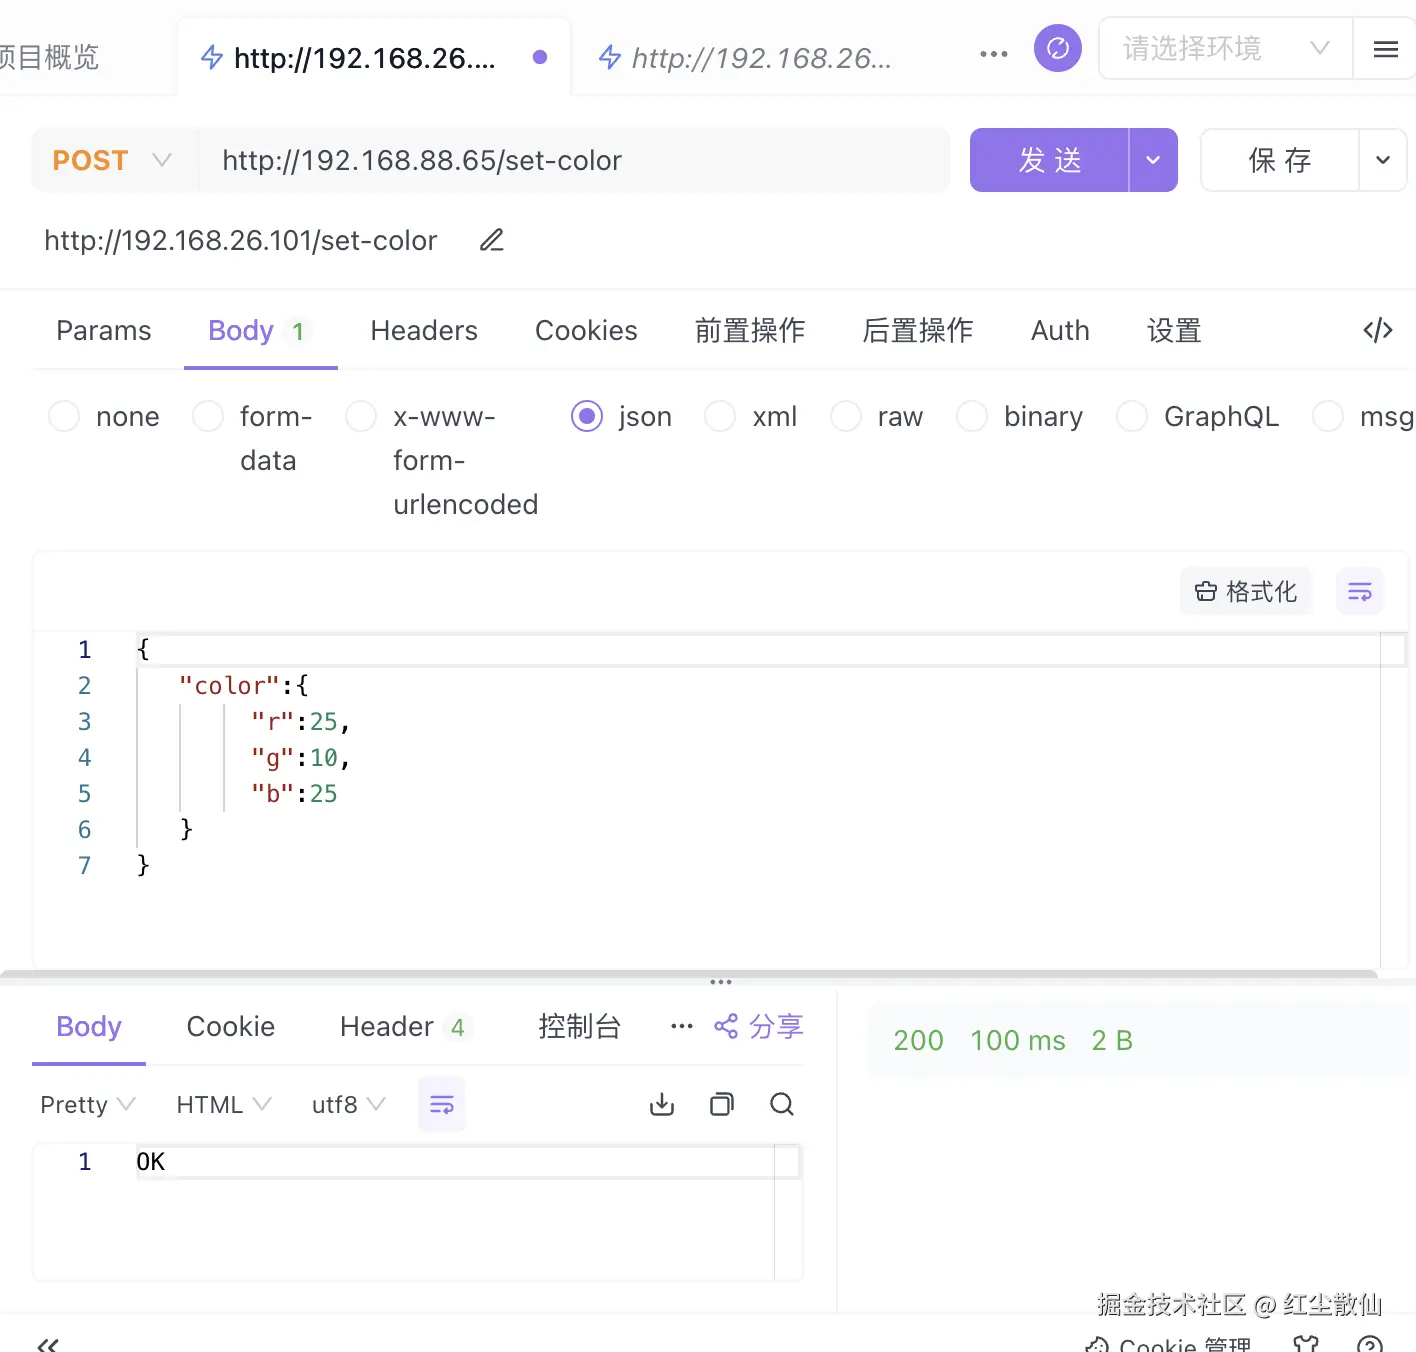Image resolution: width=1416 pixels, height=1352 pixels.
Task: Switch to the response Body tab
Action: click(89, 1026)
